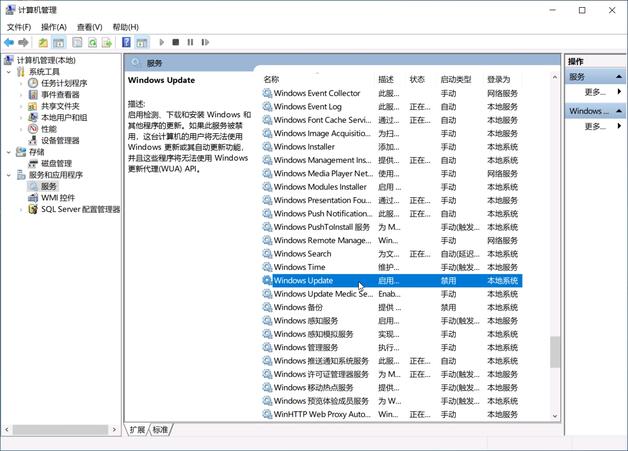Switch to the 标准 tab

click(x=160, y=430)
